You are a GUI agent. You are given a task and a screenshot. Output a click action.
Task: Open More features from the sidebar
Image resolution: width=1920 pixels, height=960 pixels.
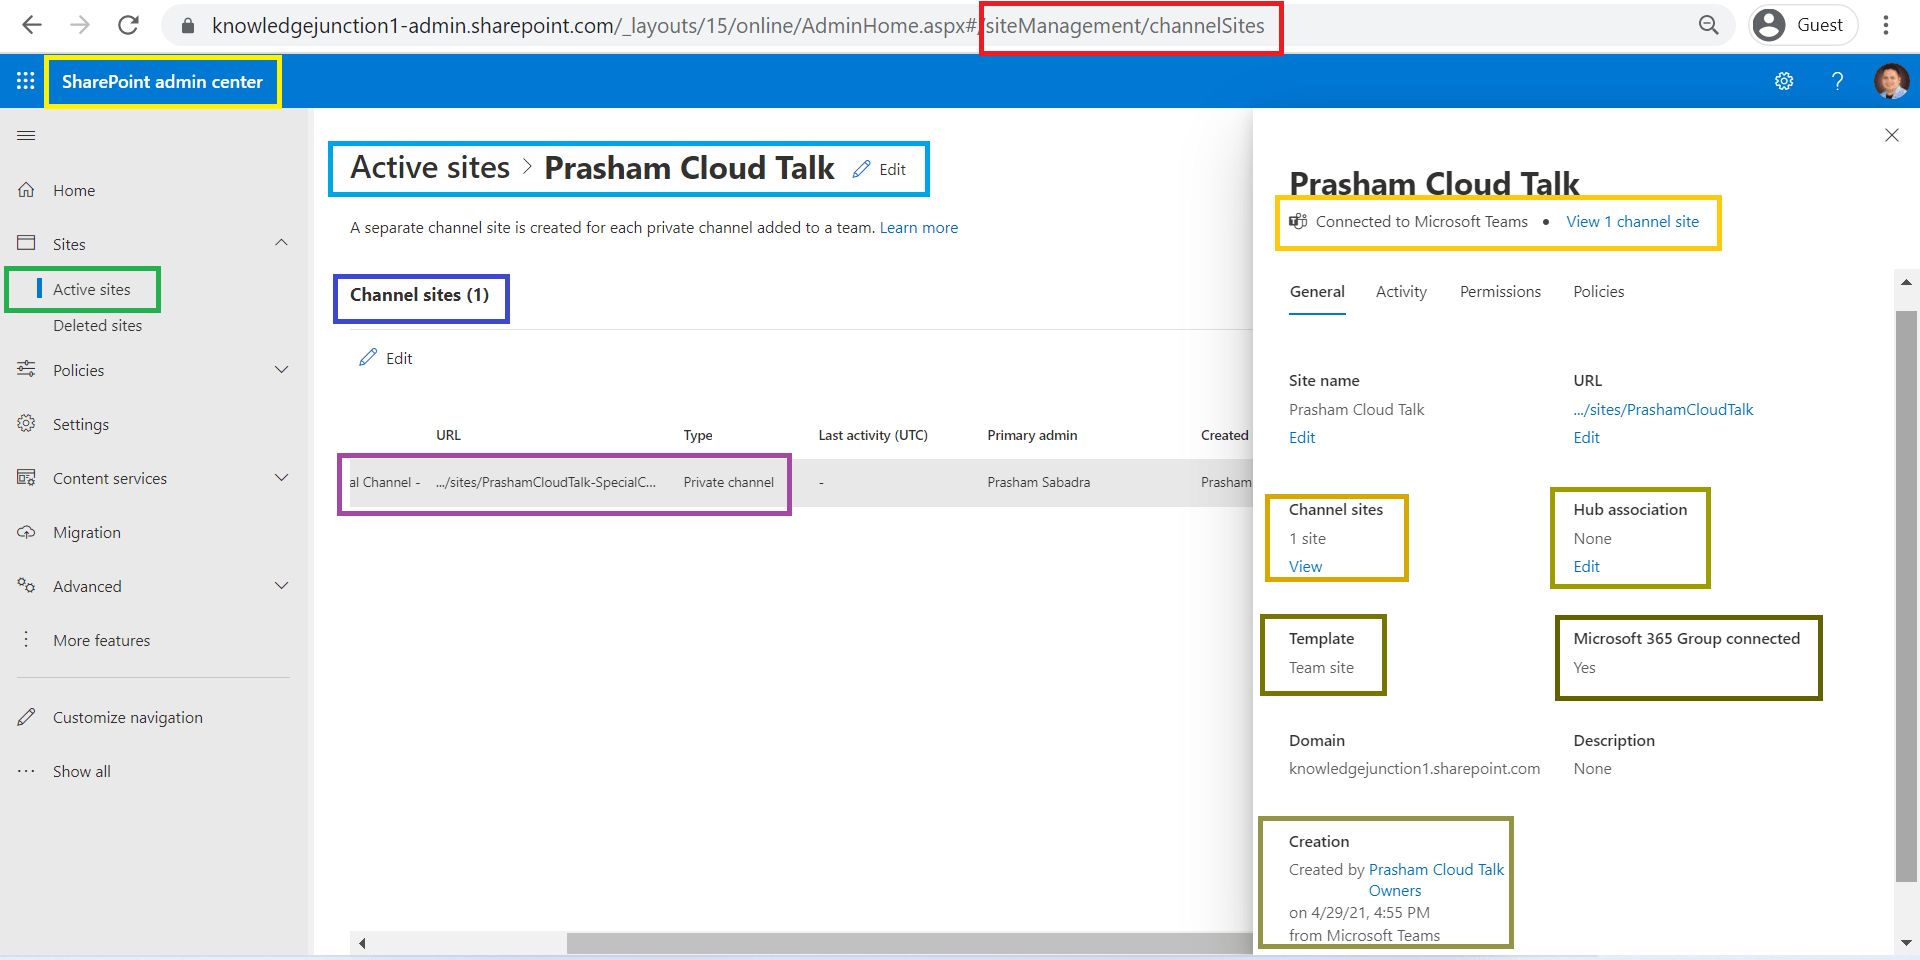coord(101,640)
